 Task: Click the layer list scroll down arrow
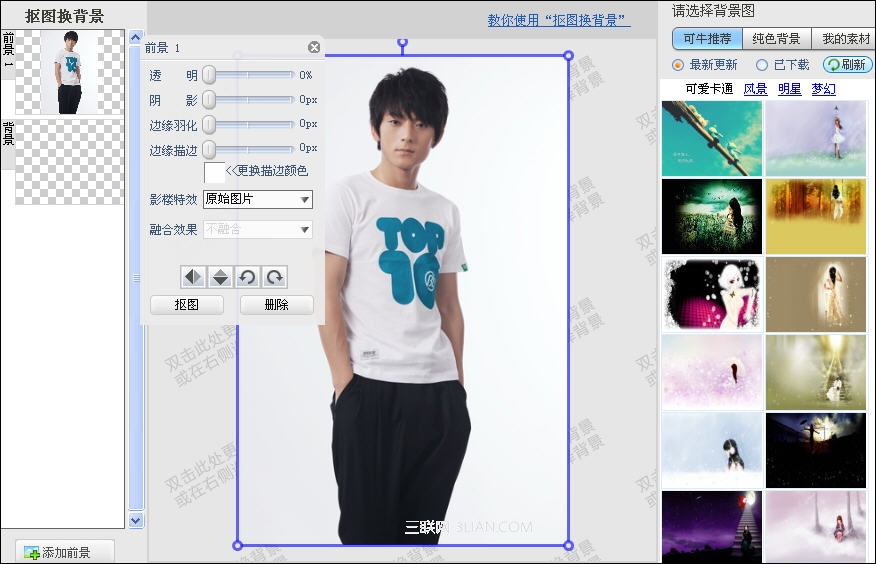point(136,520)
